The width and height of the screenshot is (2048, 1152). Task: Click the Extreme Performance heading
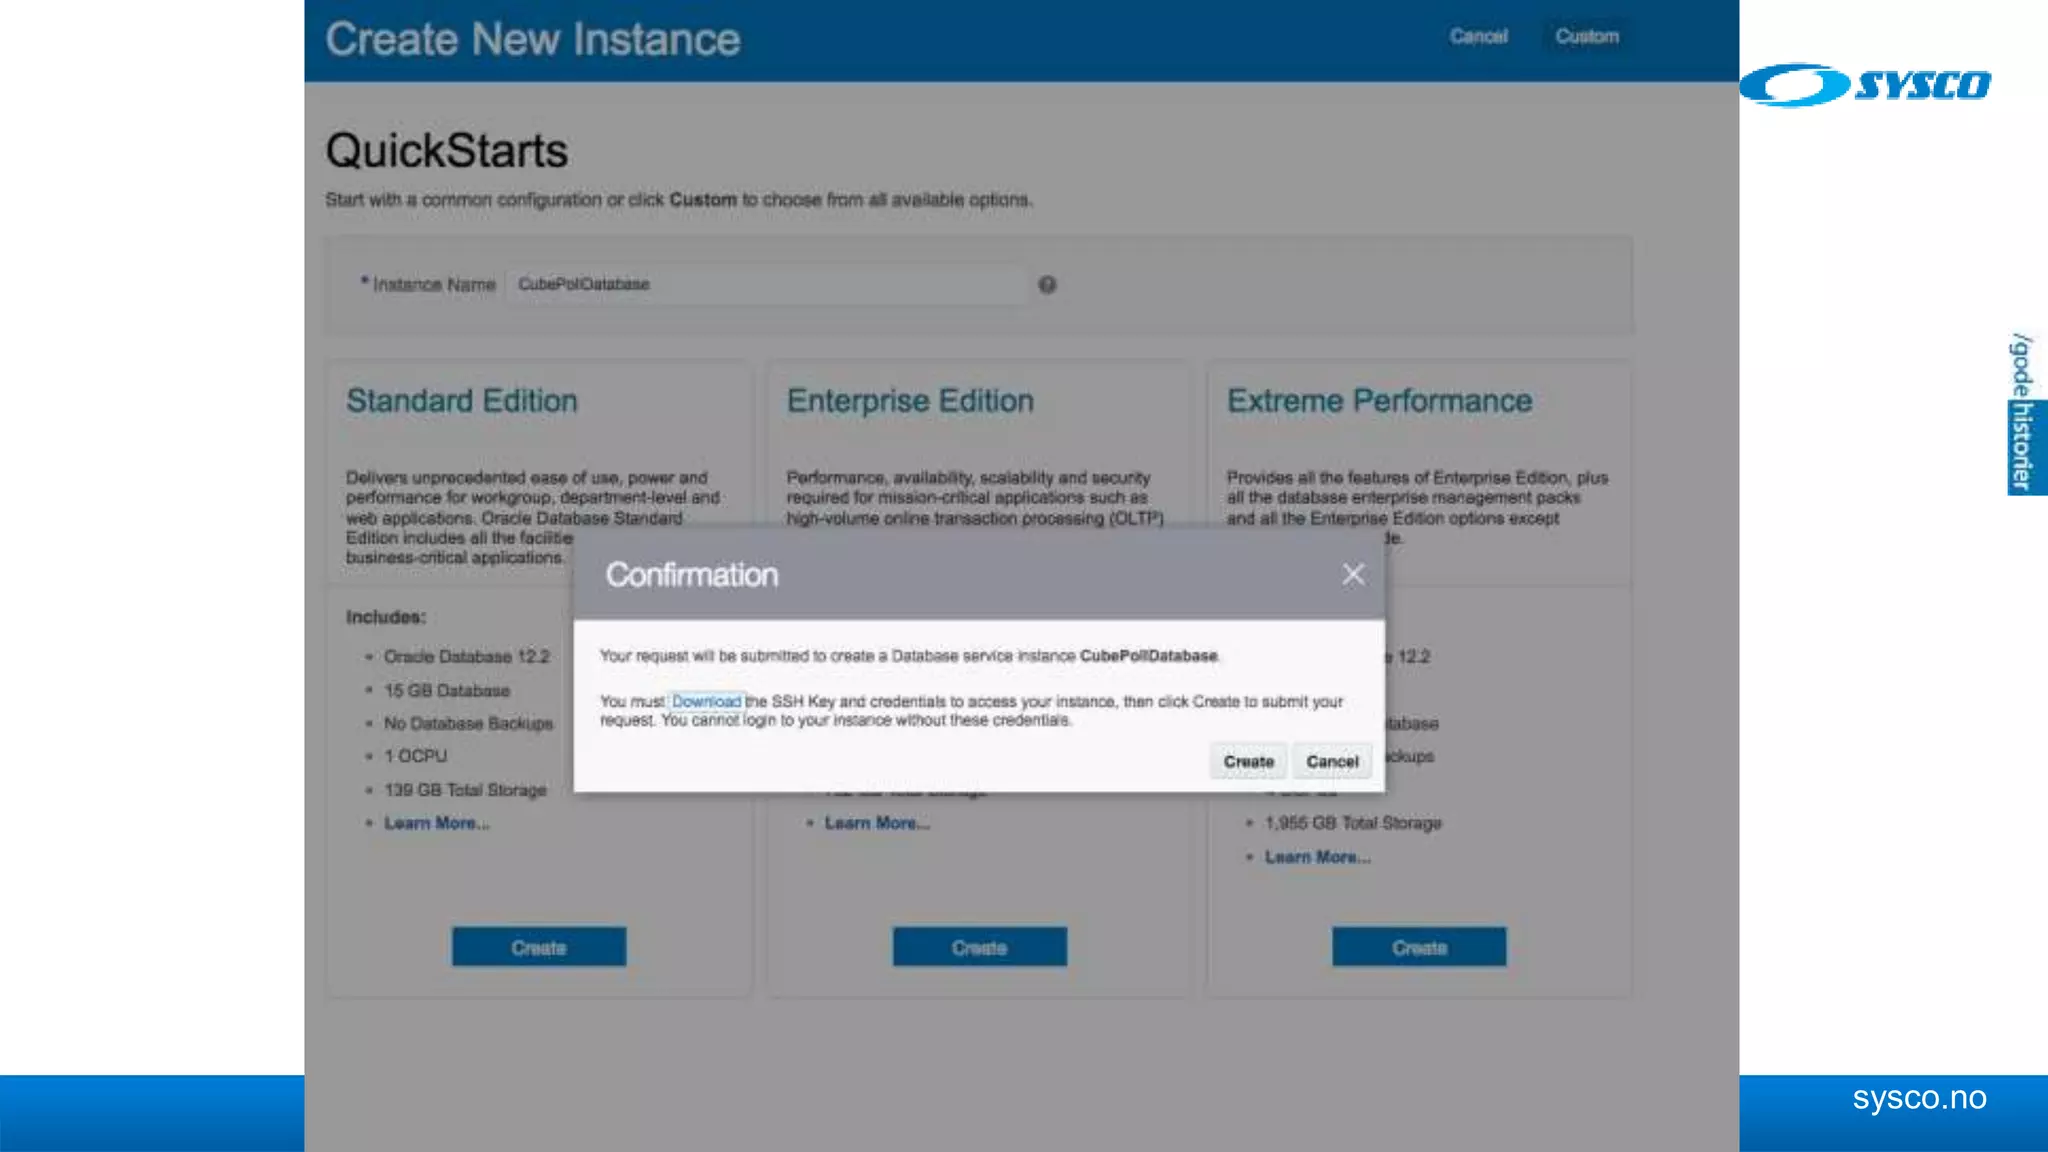(1379, 401)
